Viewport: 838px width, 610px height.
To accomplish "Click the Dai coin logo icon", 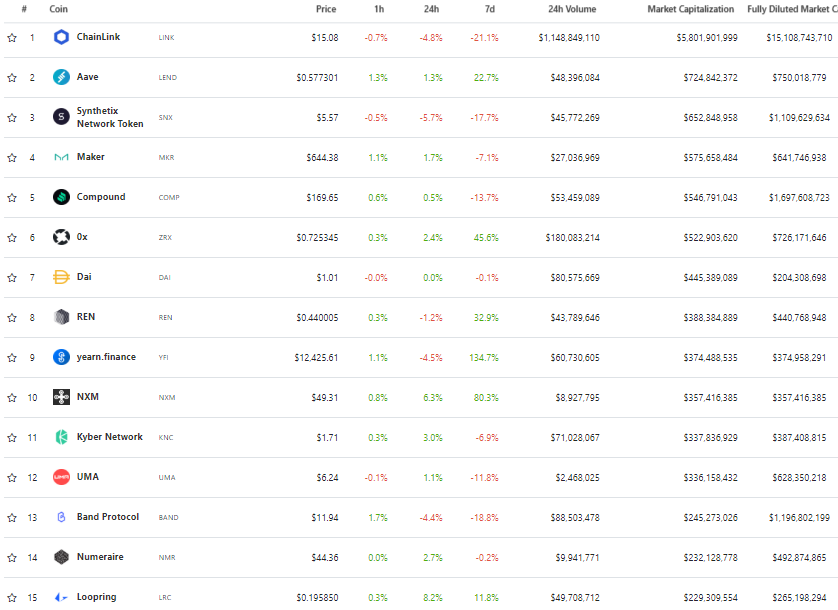I will point(61,277).
